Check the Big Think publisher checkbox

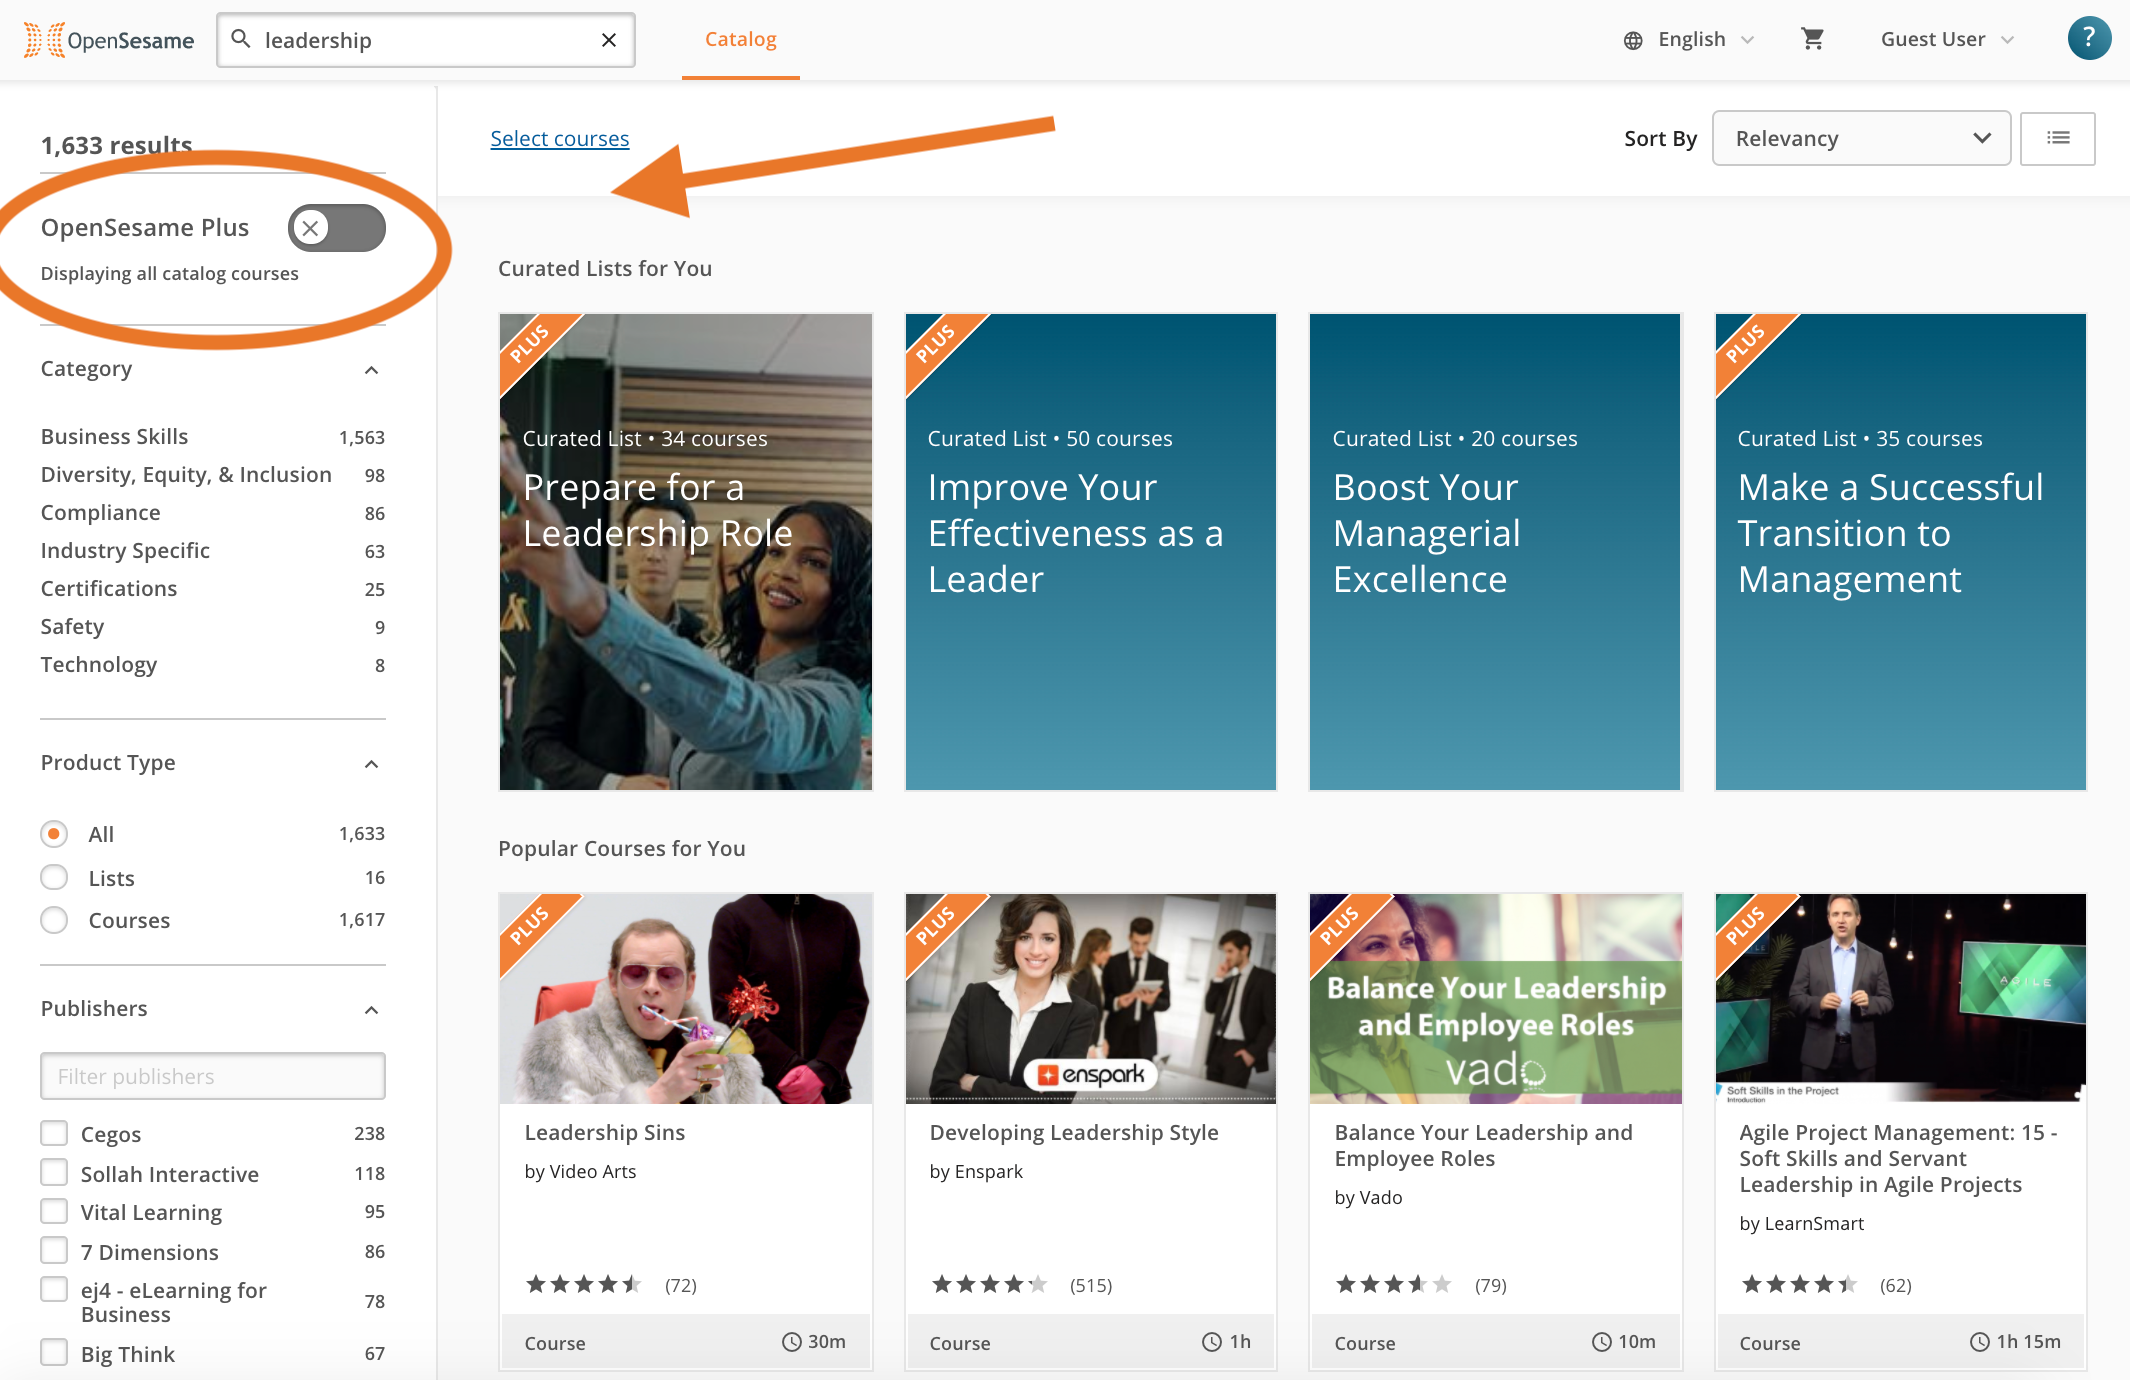54,1352
